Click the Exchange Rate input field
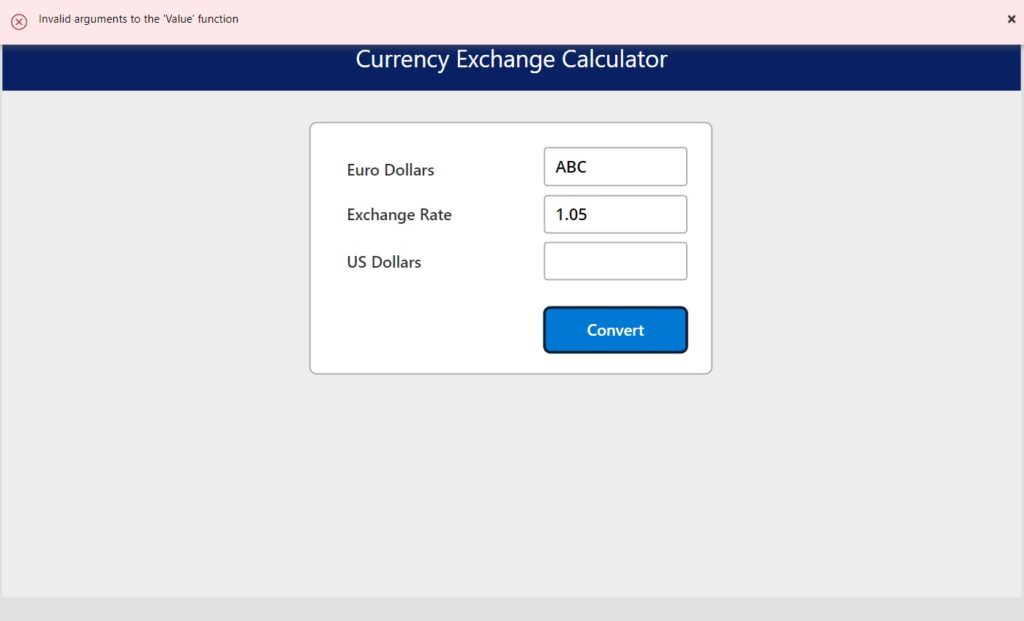Screen dimensions: 1024x621 [x=615, y=214]
